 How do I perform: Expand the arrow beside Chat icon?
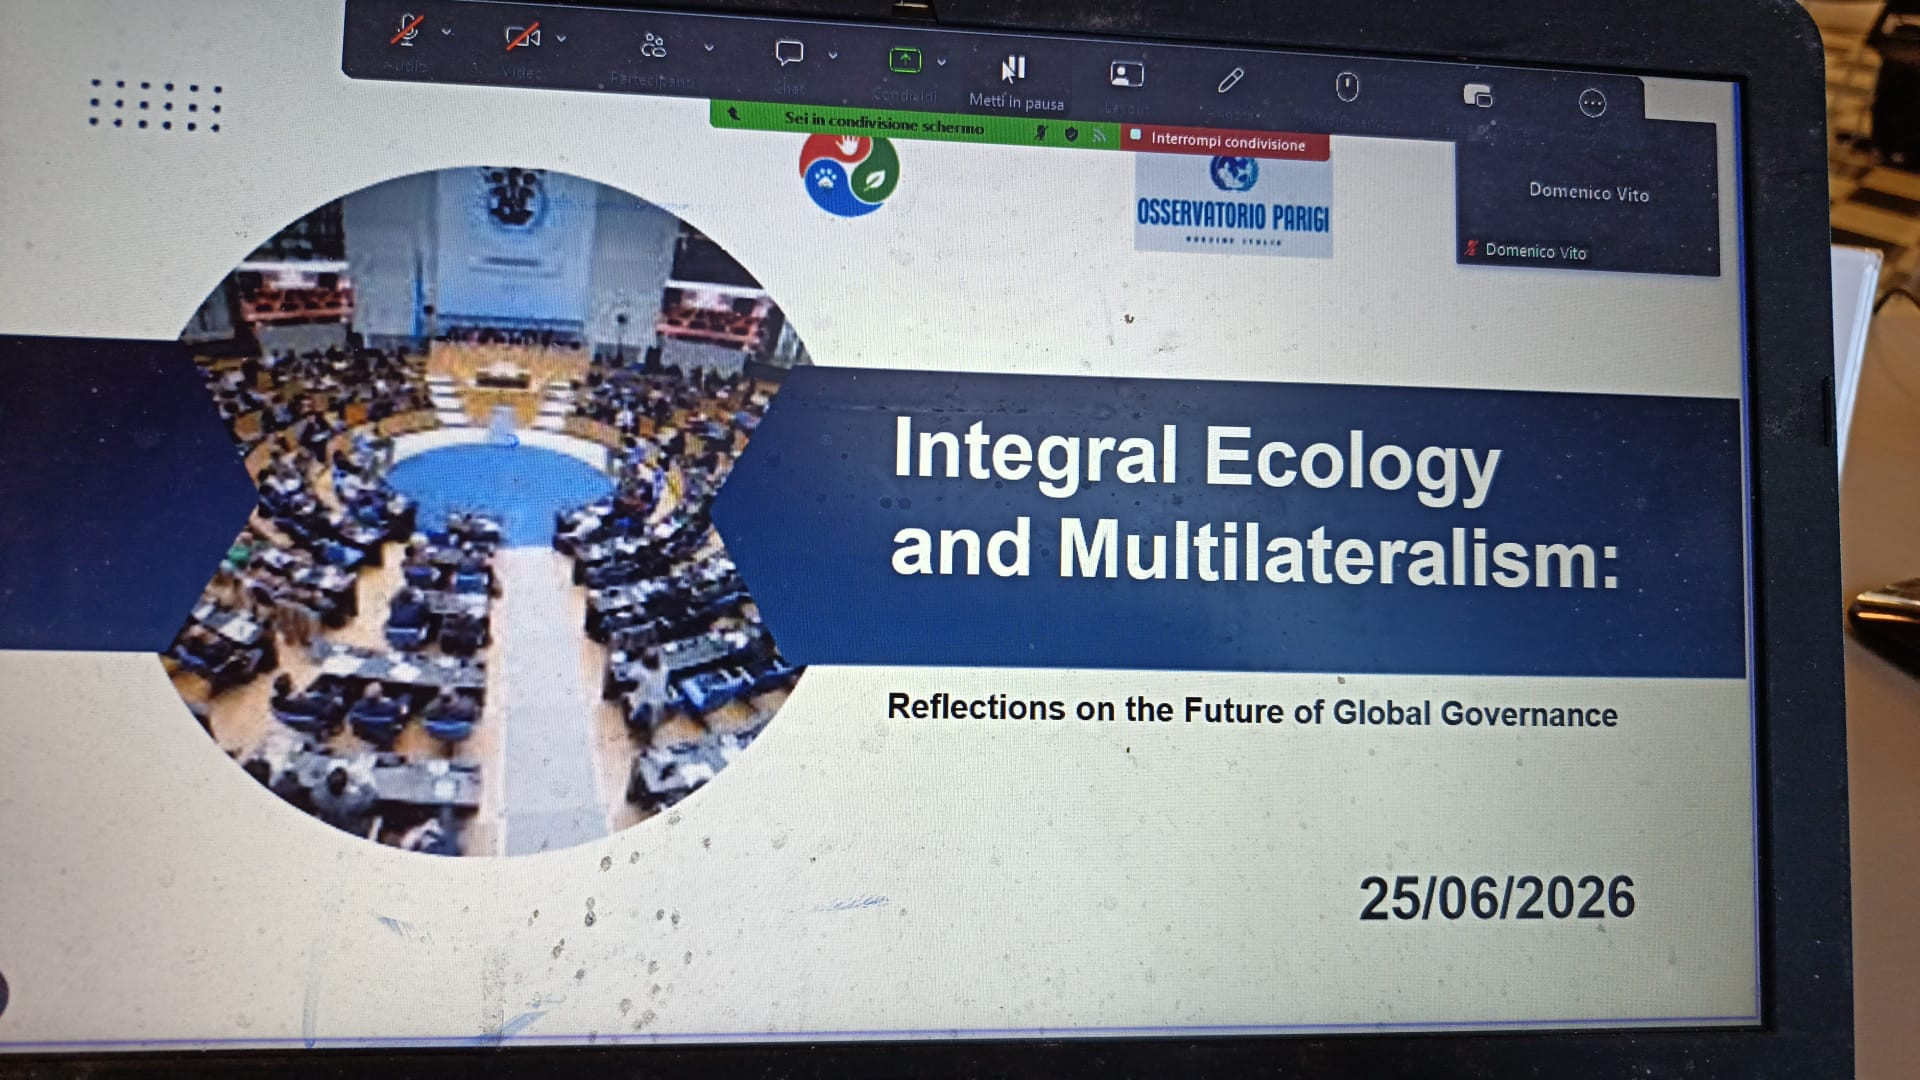tap(833, 56)
